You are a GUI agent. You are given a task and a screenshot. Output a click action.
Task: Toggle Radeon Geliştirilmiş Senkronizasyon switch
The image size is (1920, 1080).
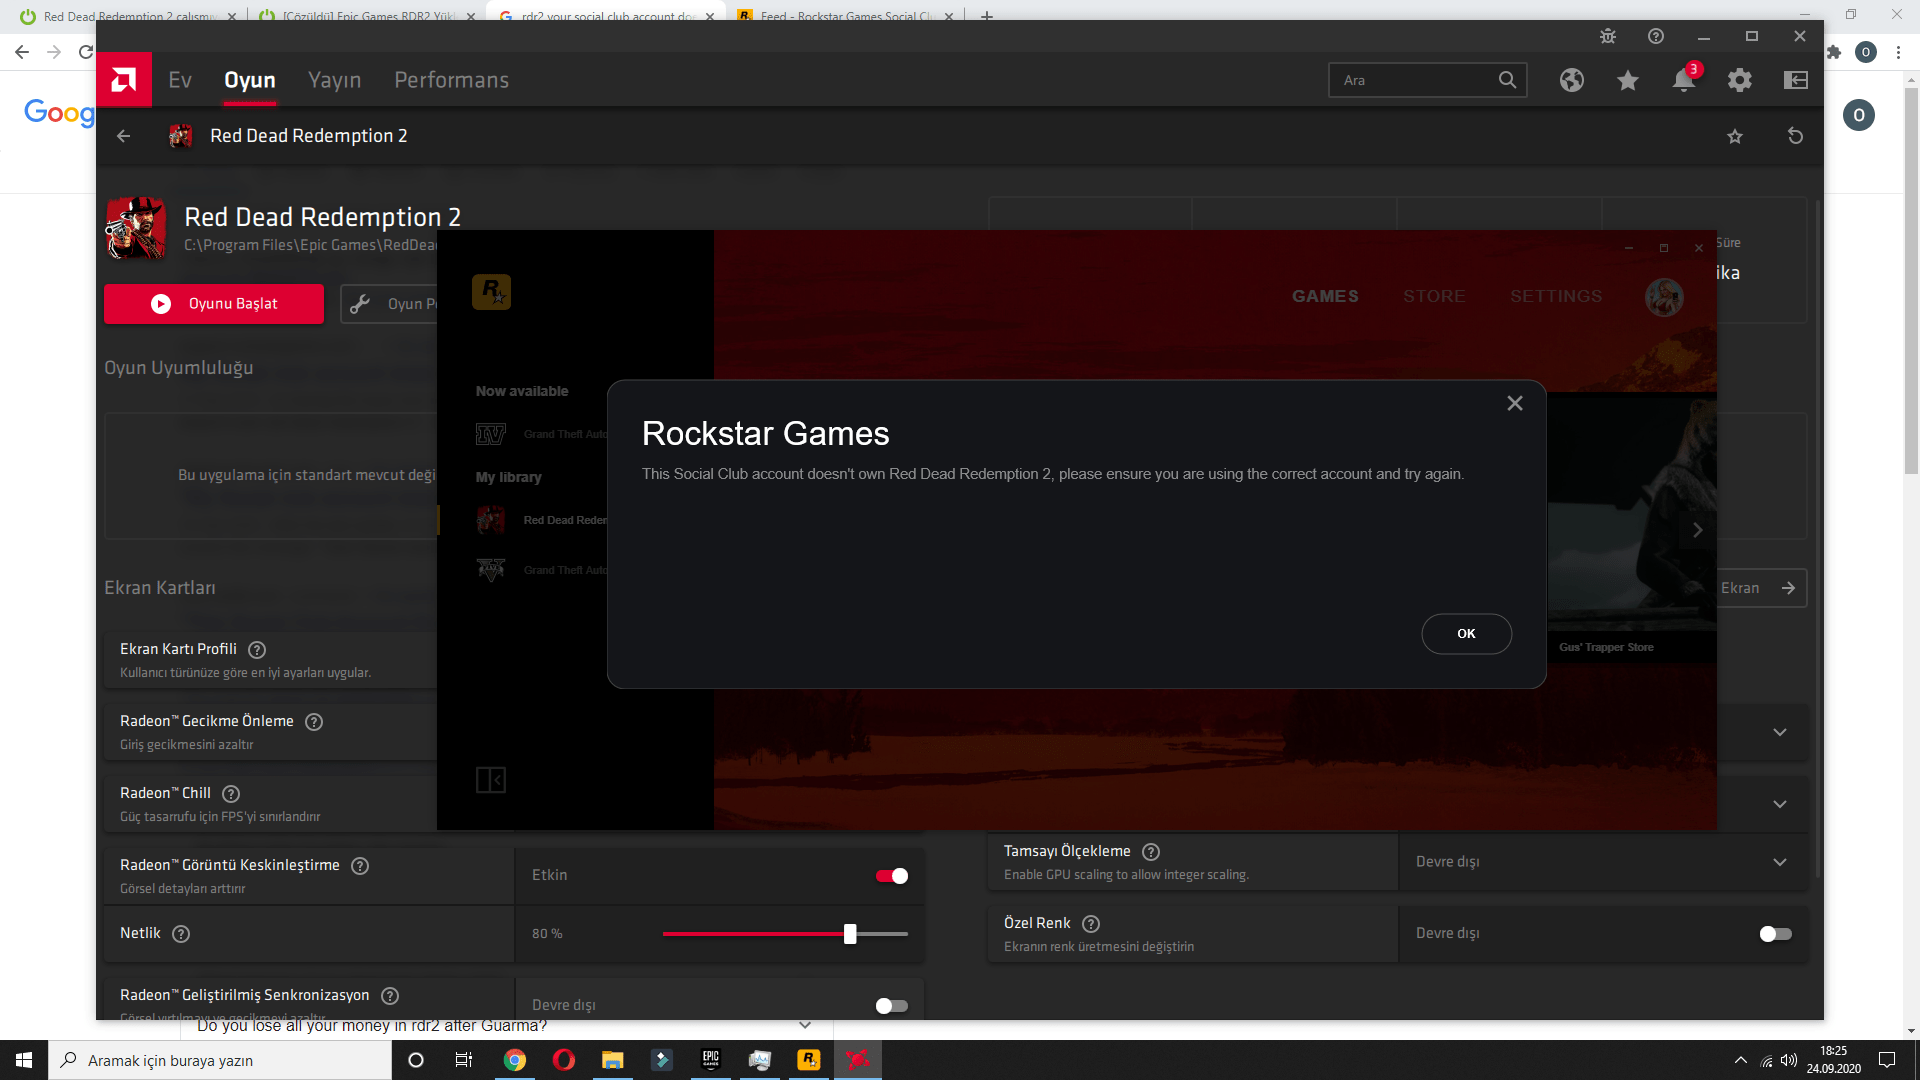891,1005
